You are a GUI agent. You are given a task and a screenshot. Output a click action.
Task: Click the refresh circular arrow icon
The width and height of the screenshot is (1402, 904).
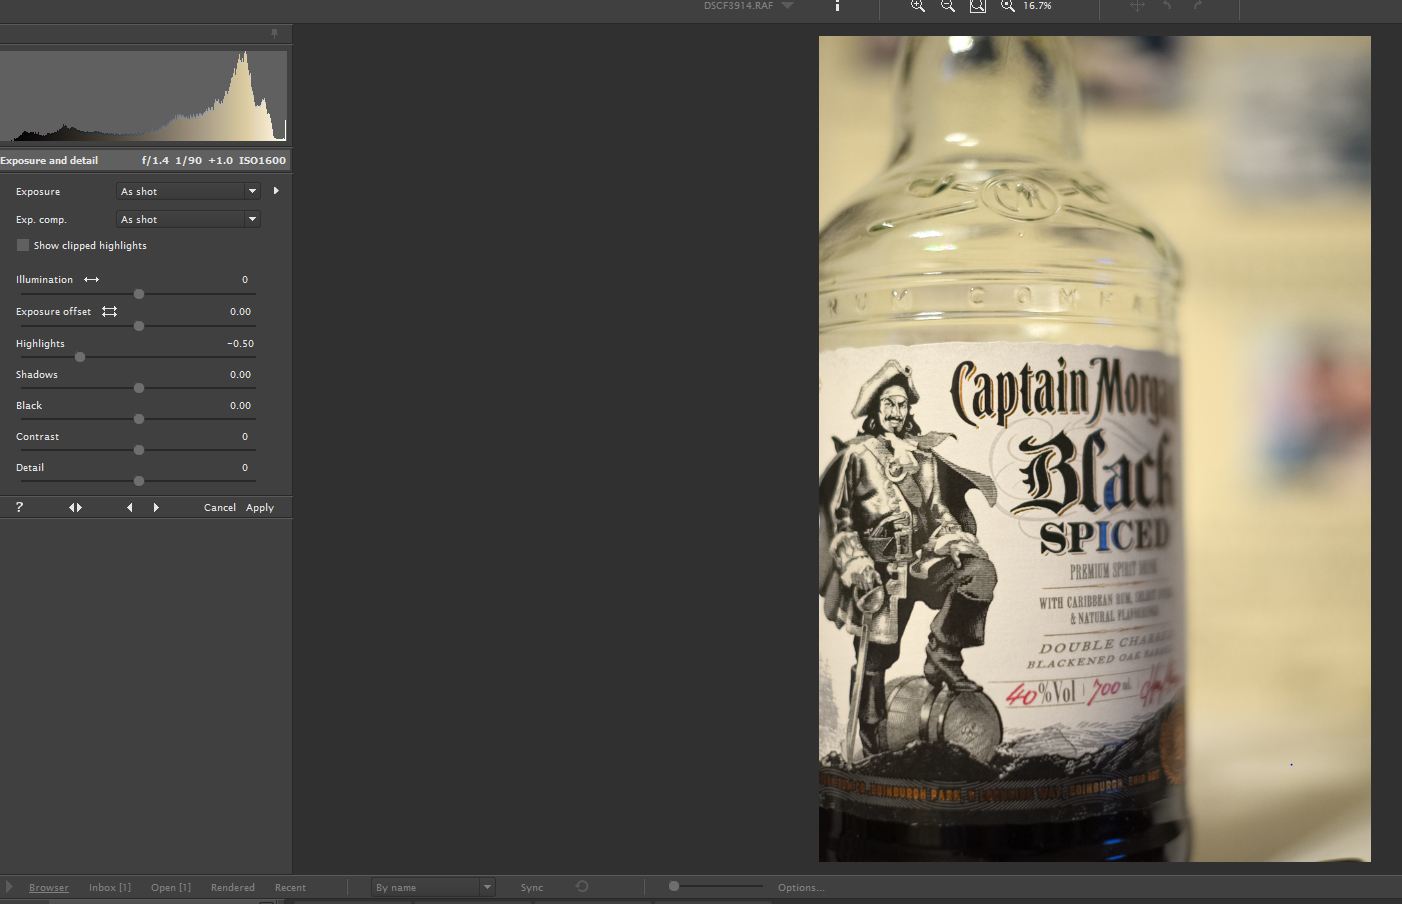coord(582,886)
